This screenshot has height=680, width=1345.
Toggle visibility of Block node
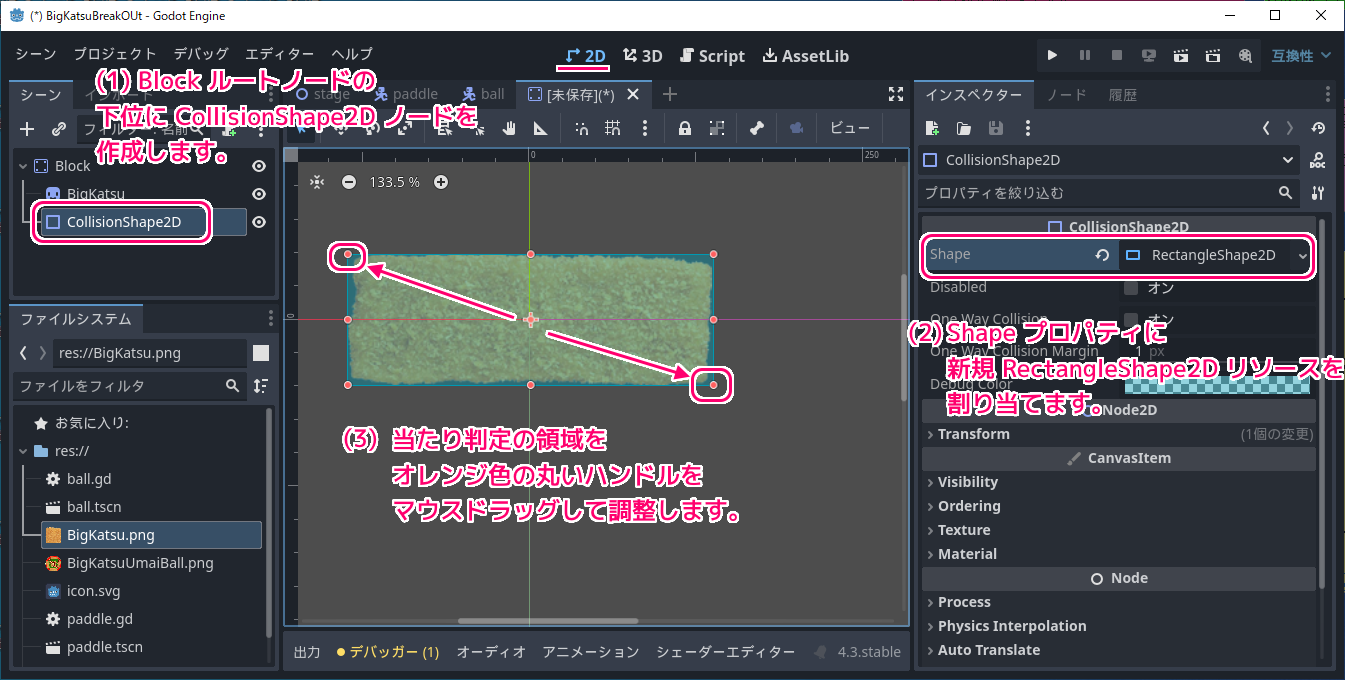pos(259,166)
